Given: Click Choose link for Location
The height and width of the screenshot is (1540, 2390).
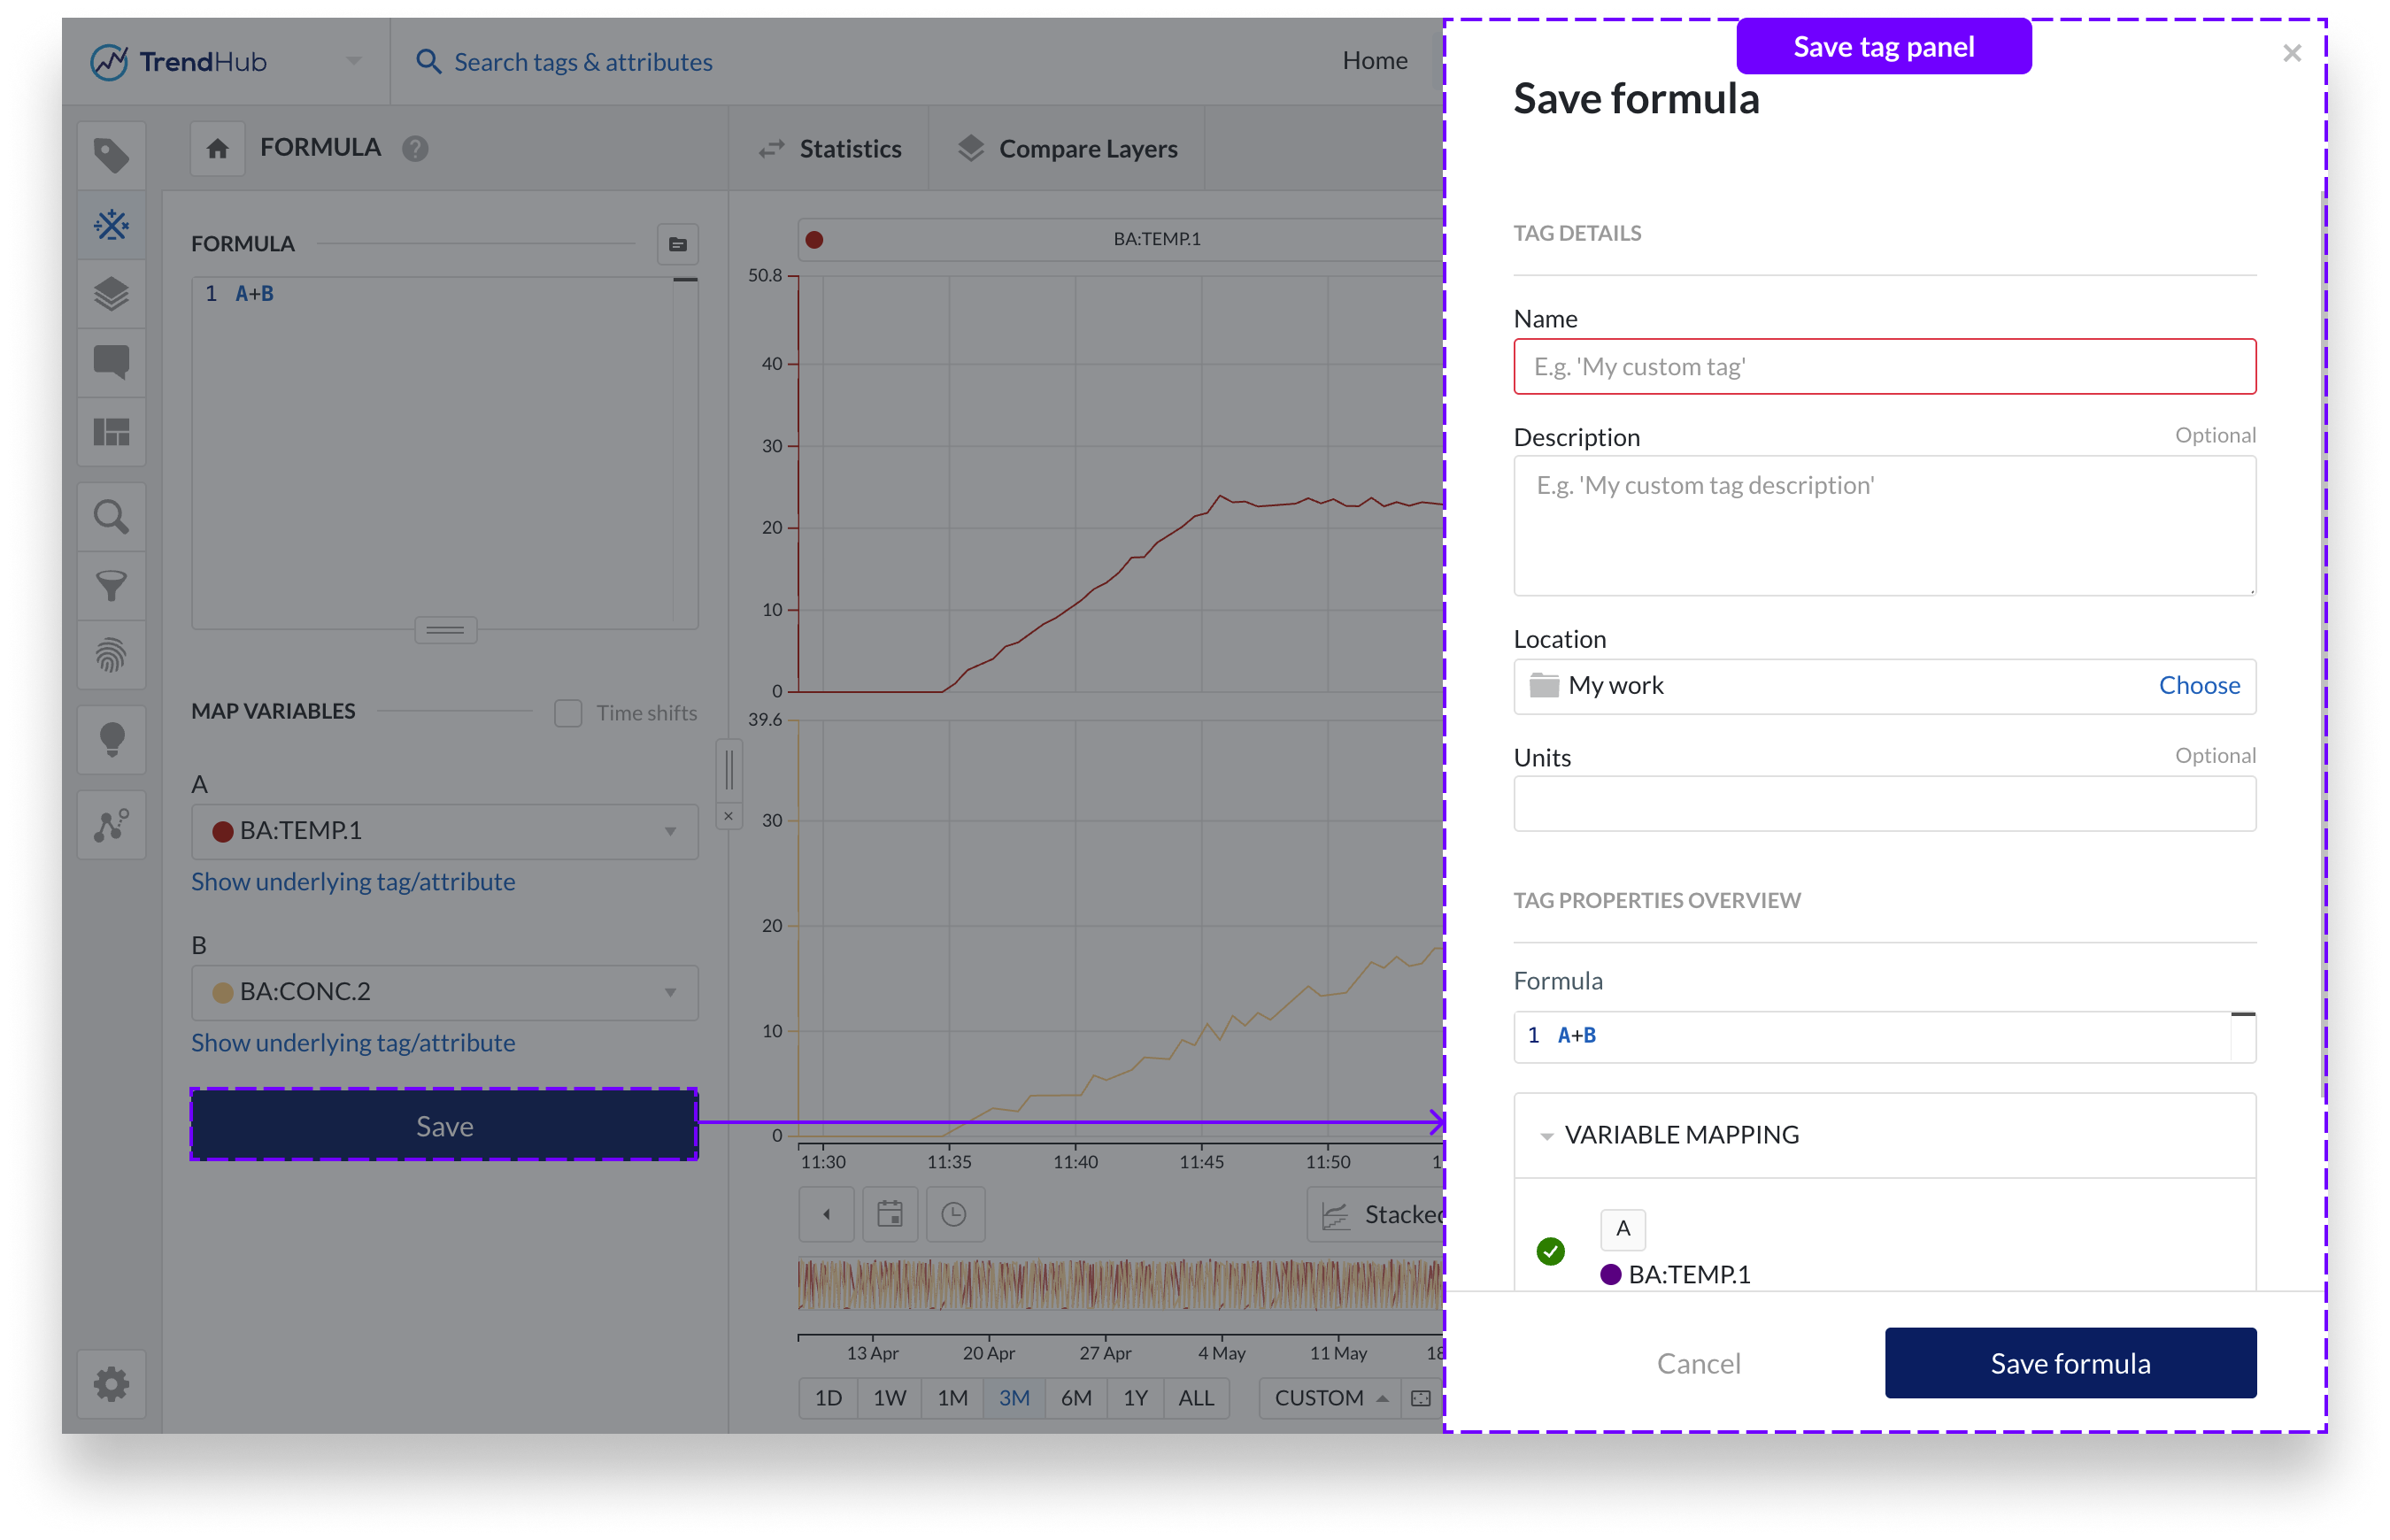Looking at the screenshot, I should [2198, 686].
